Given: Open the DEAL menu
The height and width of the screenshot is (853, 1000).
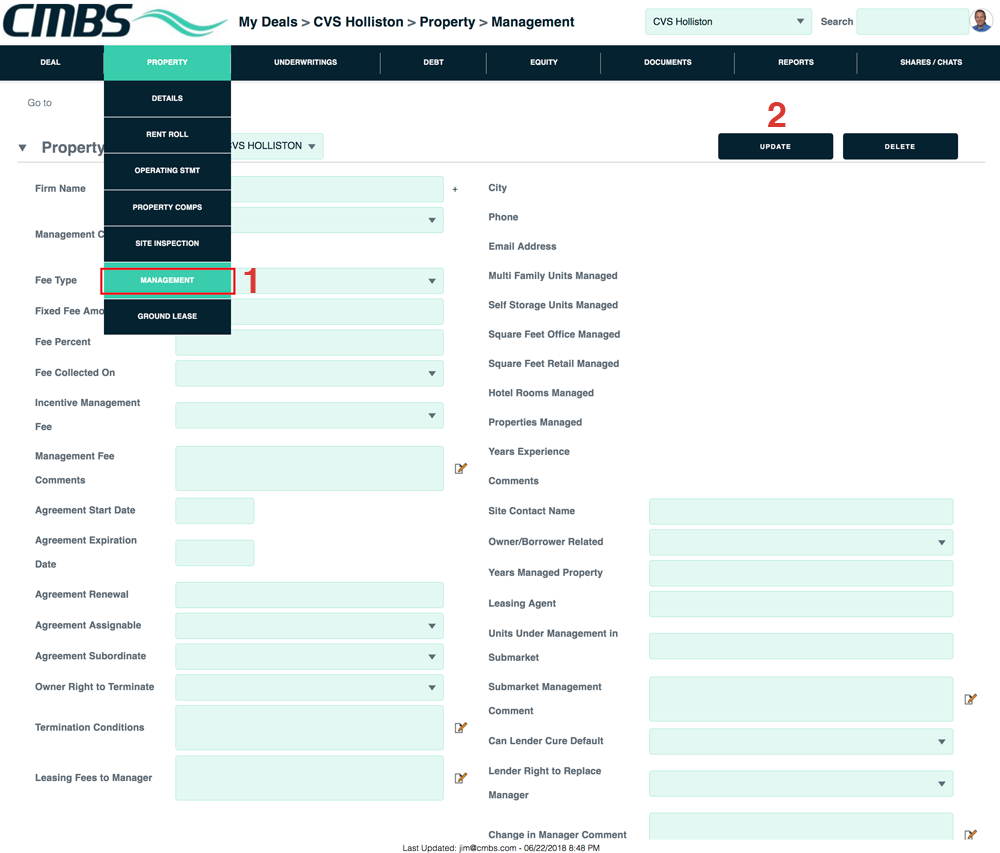Looking at the screenshot, I should point(50,62).
